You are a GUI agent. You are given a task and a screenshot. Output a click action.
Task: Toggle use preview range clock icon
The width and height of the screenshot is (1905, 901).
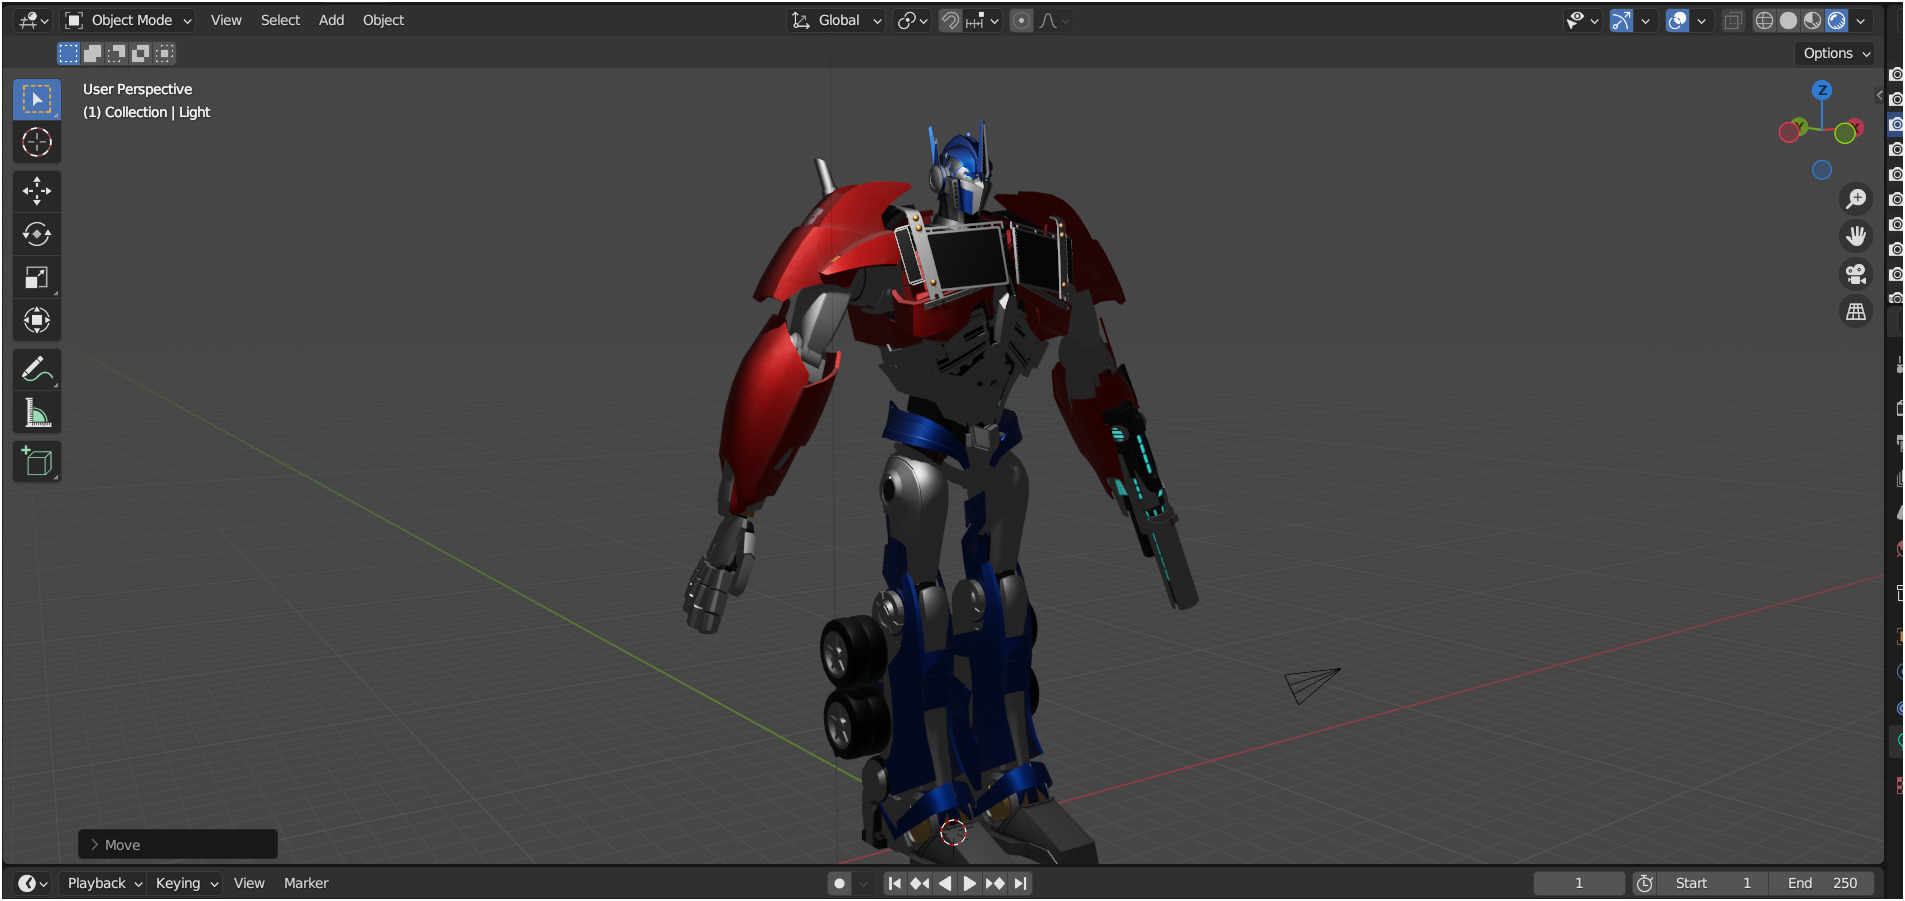[1645, 883]
